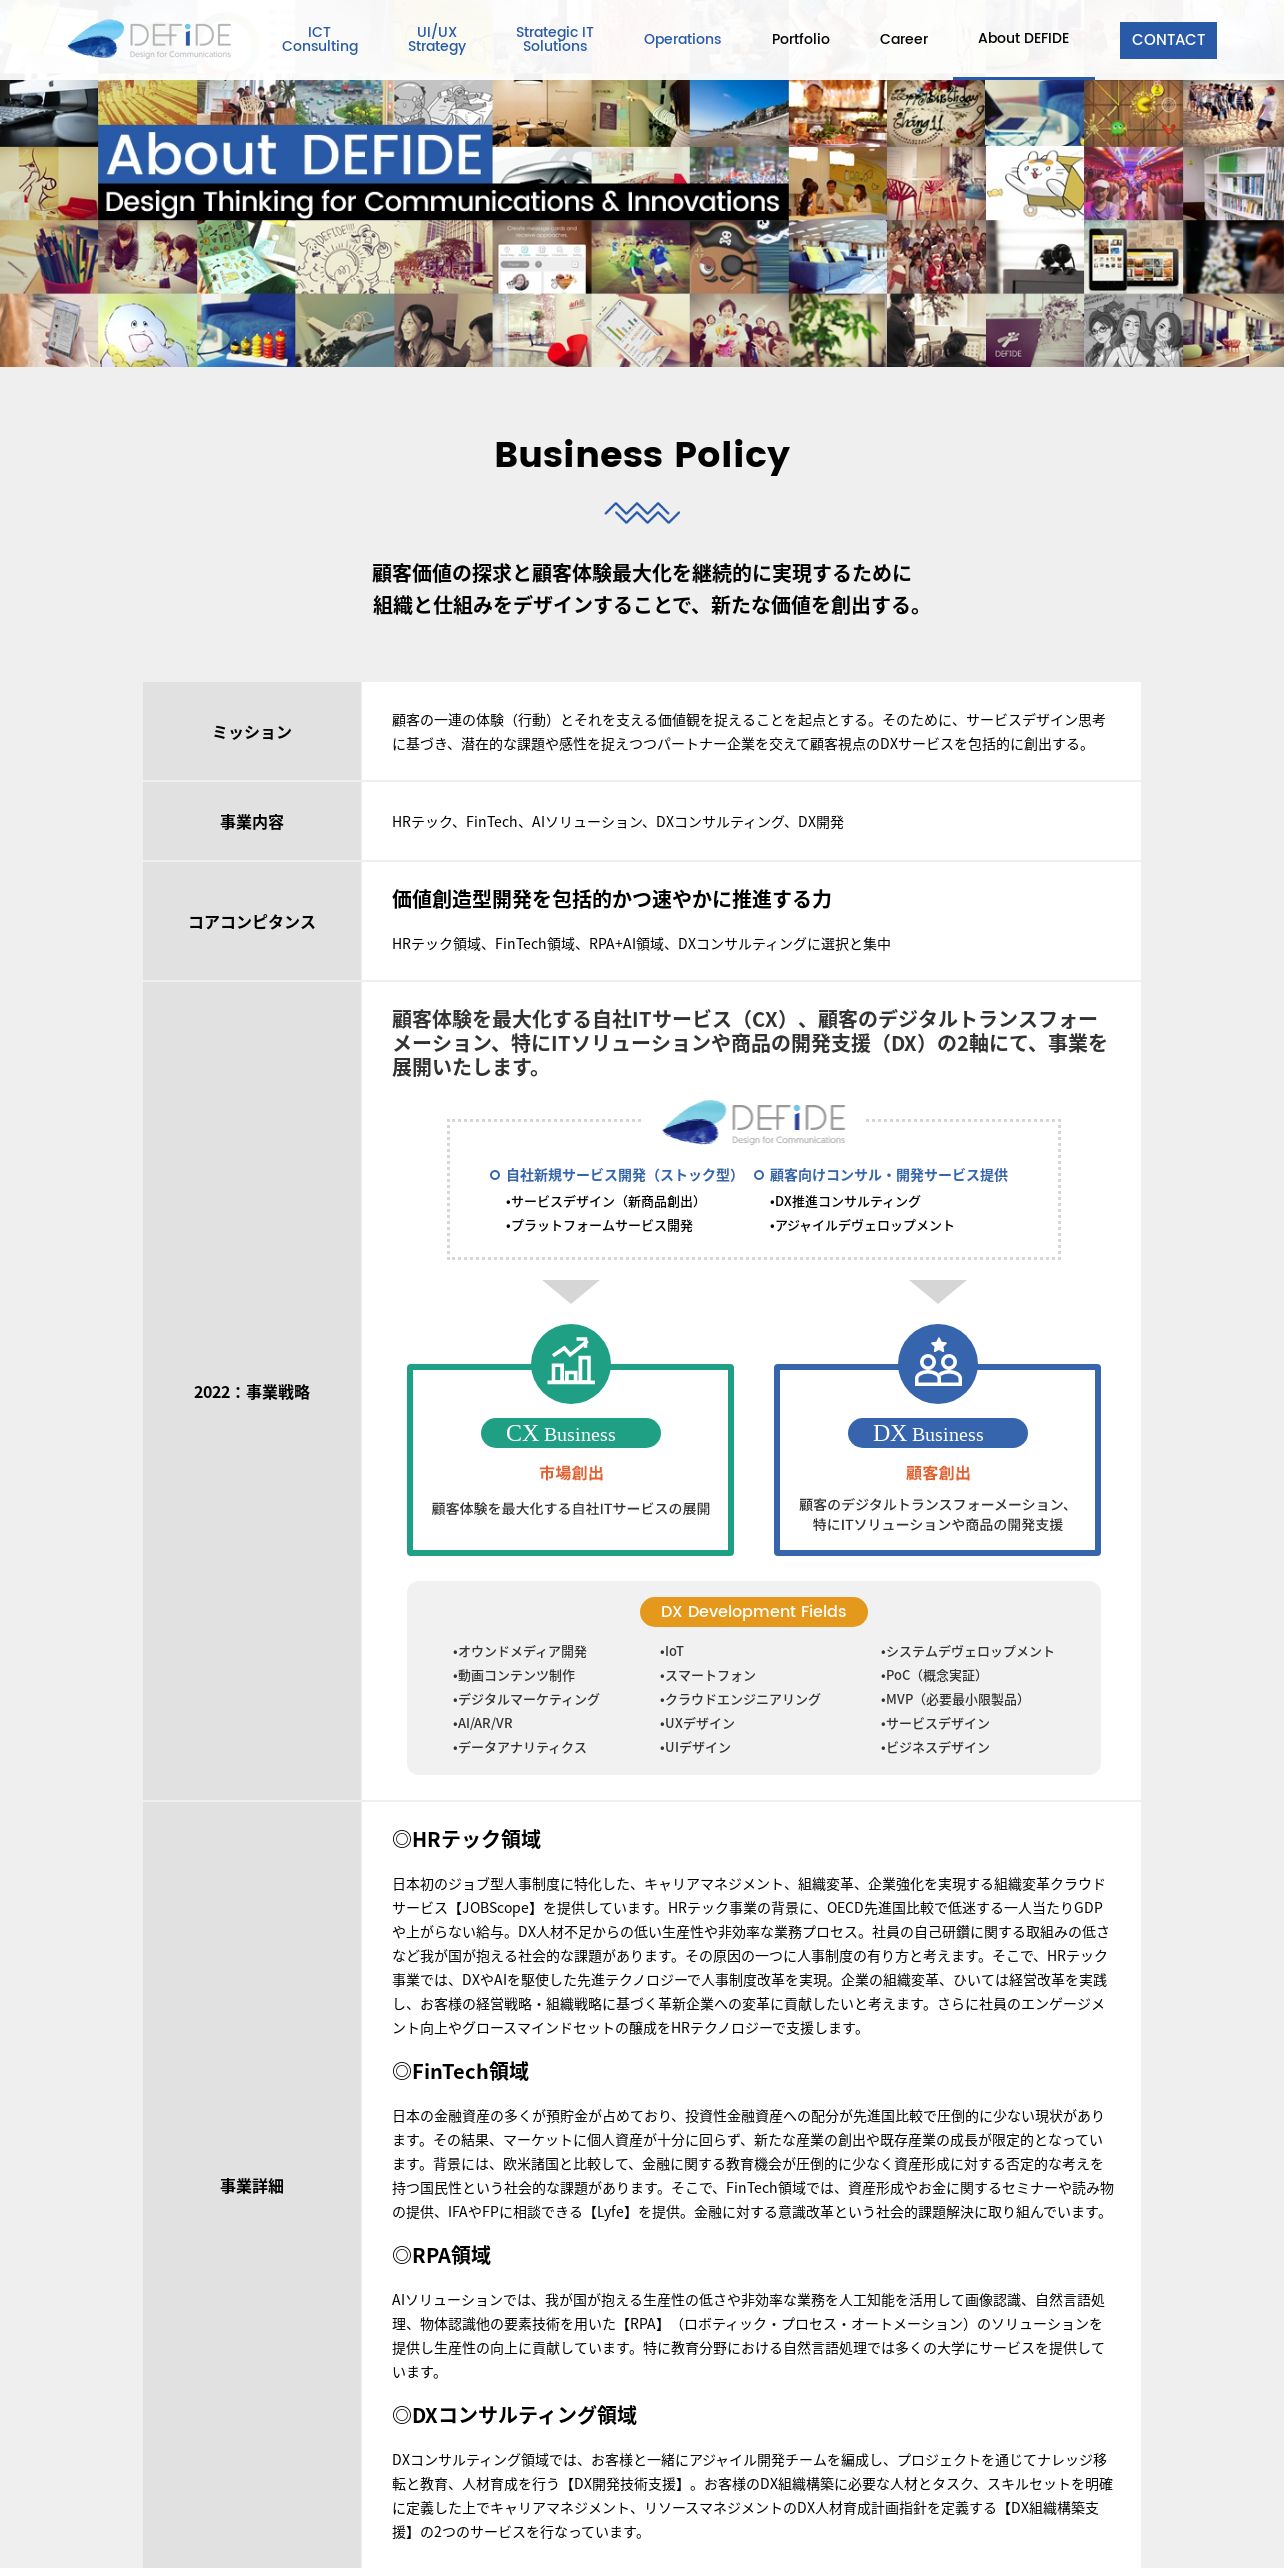Click the ミッション row label
Viewport: 1284px width, 2568px height.
click(252, 732)
